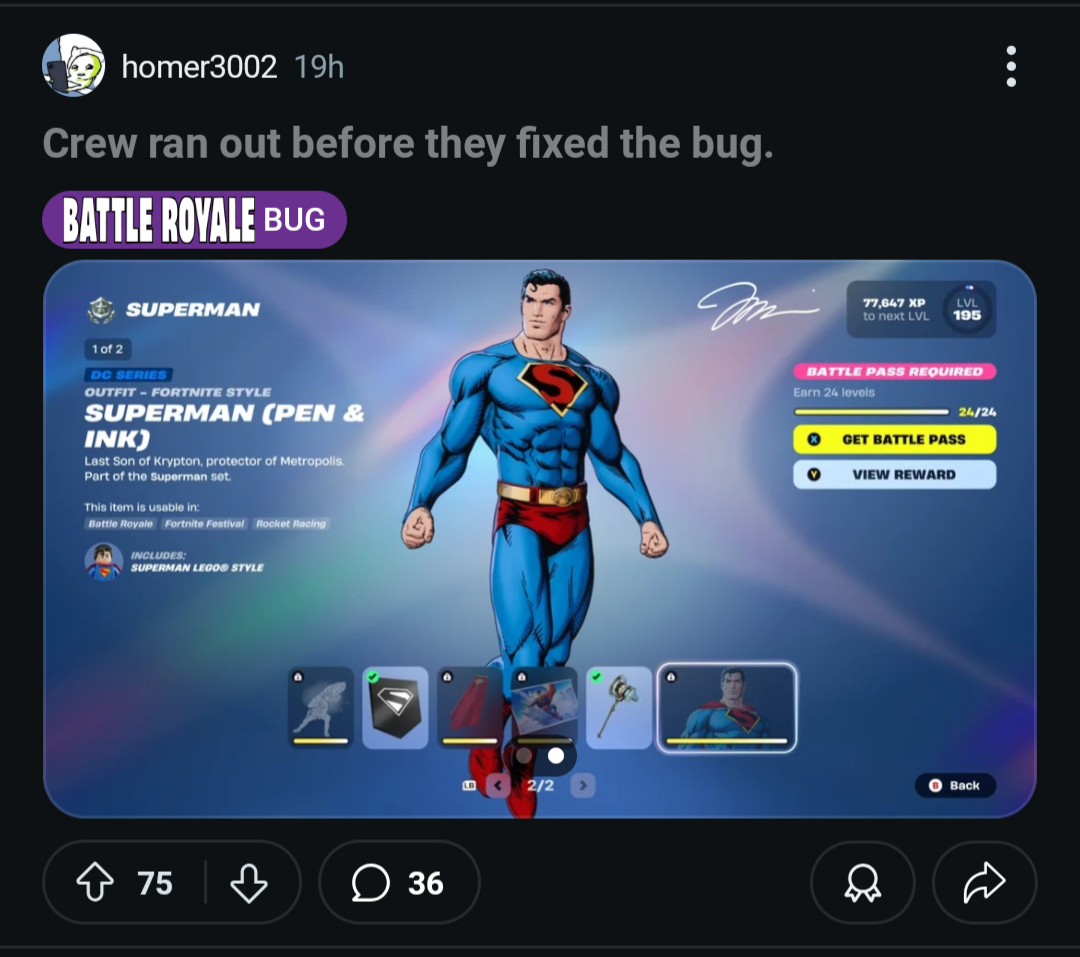Select the first page dot indicator

pyautogui.click(x=524, y=756)
